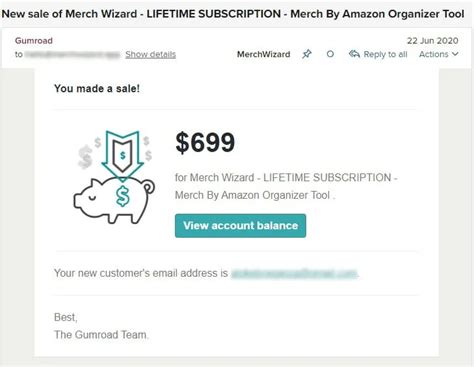Show details of the email recipients
Image resolution: width=474 pixels, height=367 pixels.
tap(150, 54)
